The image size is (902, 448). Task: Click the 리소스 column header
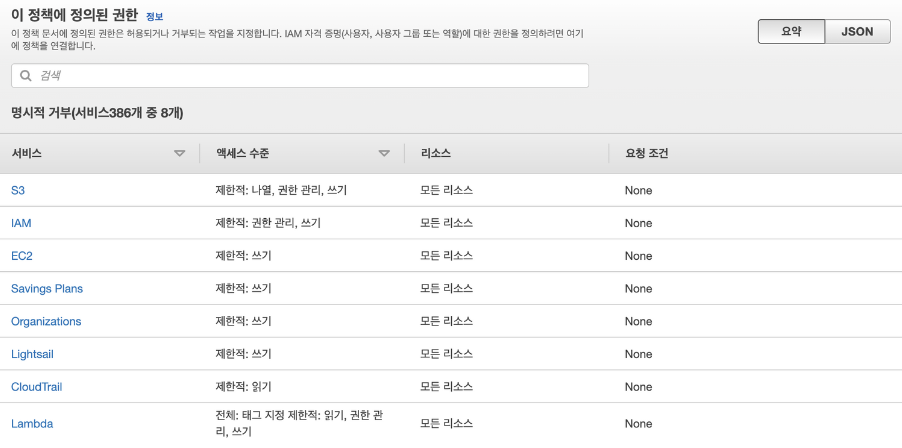[436, 154]
